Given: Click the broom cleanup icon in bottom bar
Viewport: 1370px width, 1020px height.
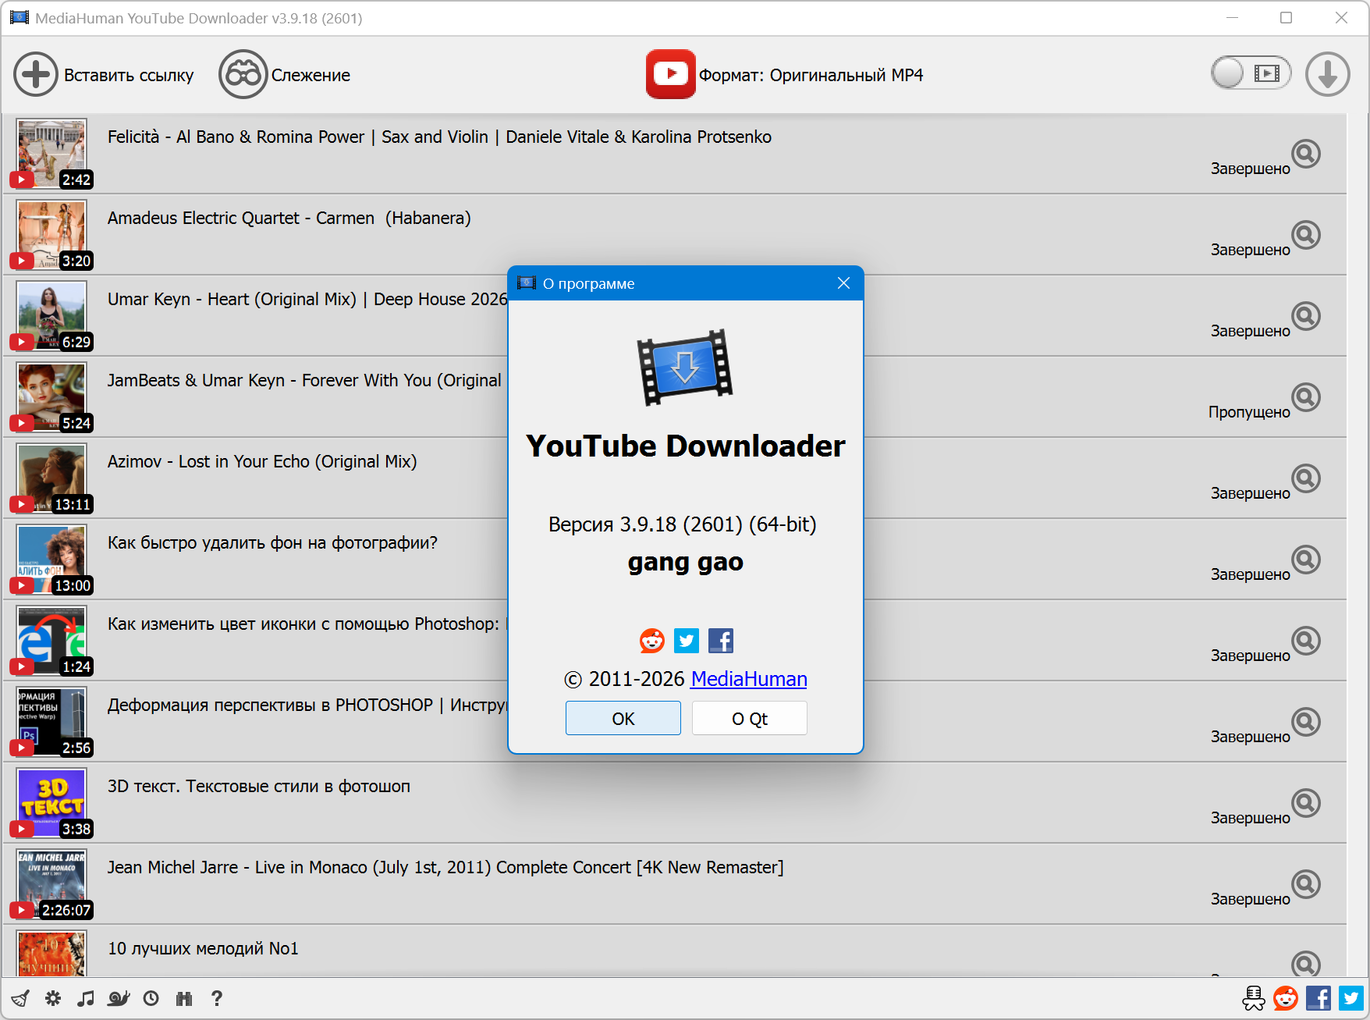Looking at the screenshot, I should tap(20, 998).
